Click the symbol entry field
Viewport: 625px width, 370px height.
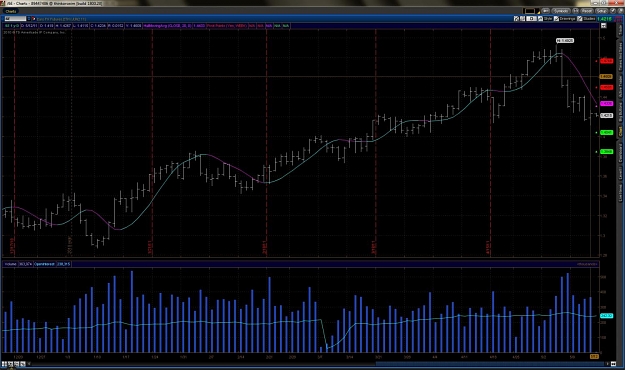[15, 19]
